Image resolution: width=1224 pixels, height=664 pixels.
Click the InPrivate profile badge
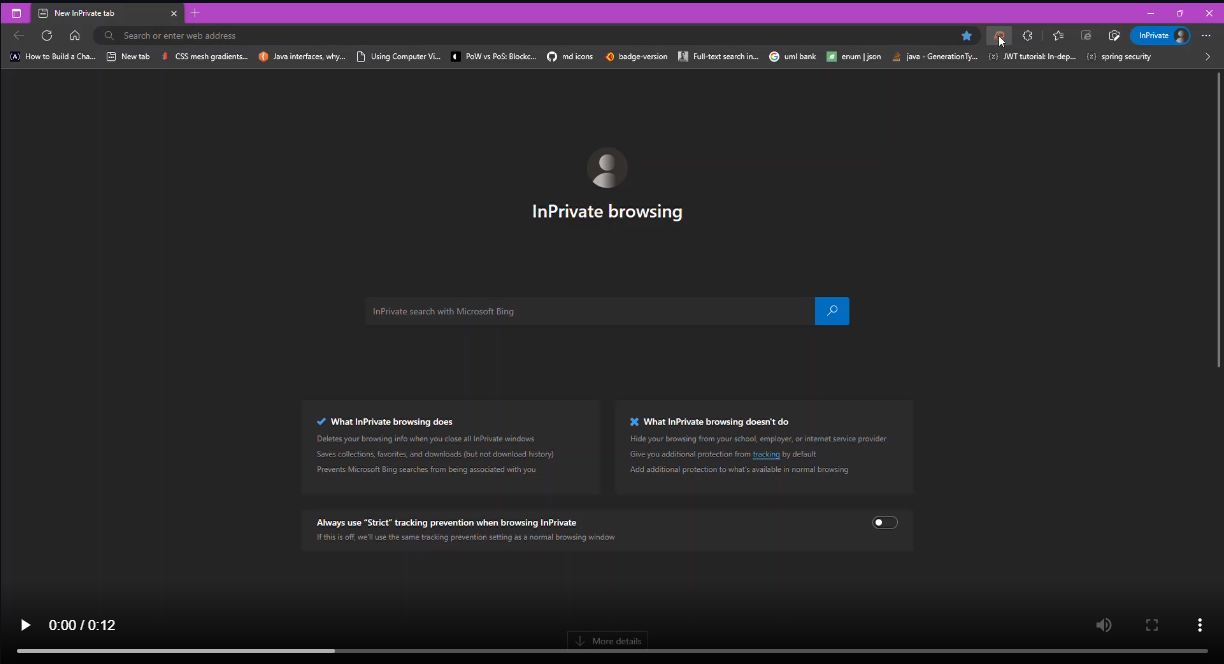tap(1160, 35)
